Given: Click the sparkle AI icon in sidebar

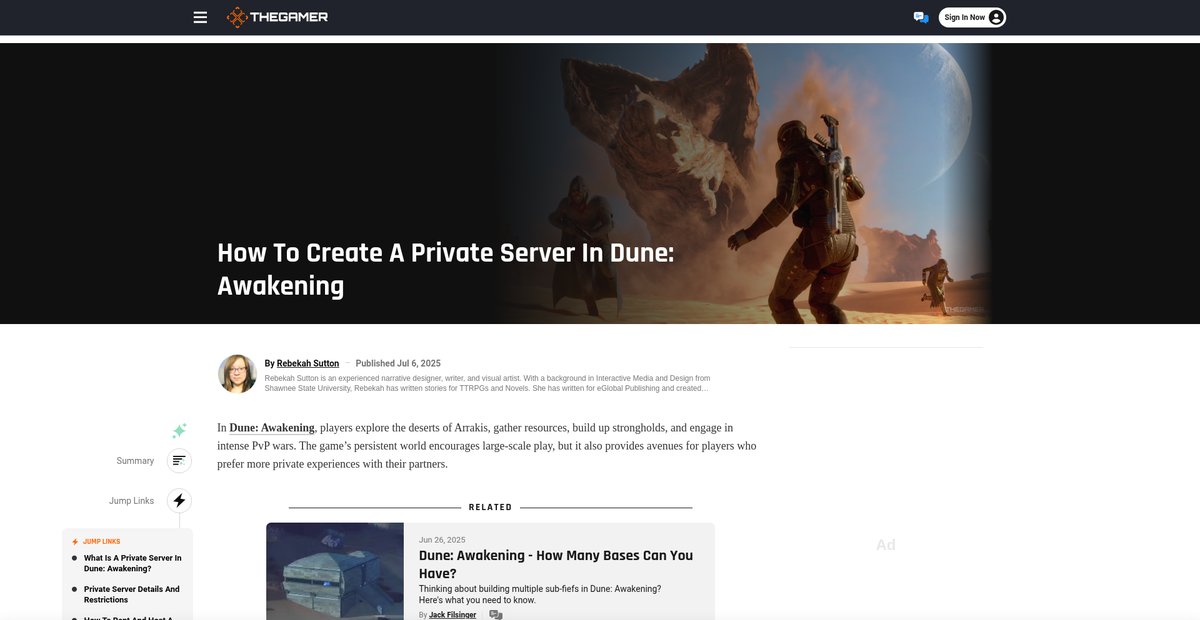Looking at the screenshot, I should click(x=179, y=430).
